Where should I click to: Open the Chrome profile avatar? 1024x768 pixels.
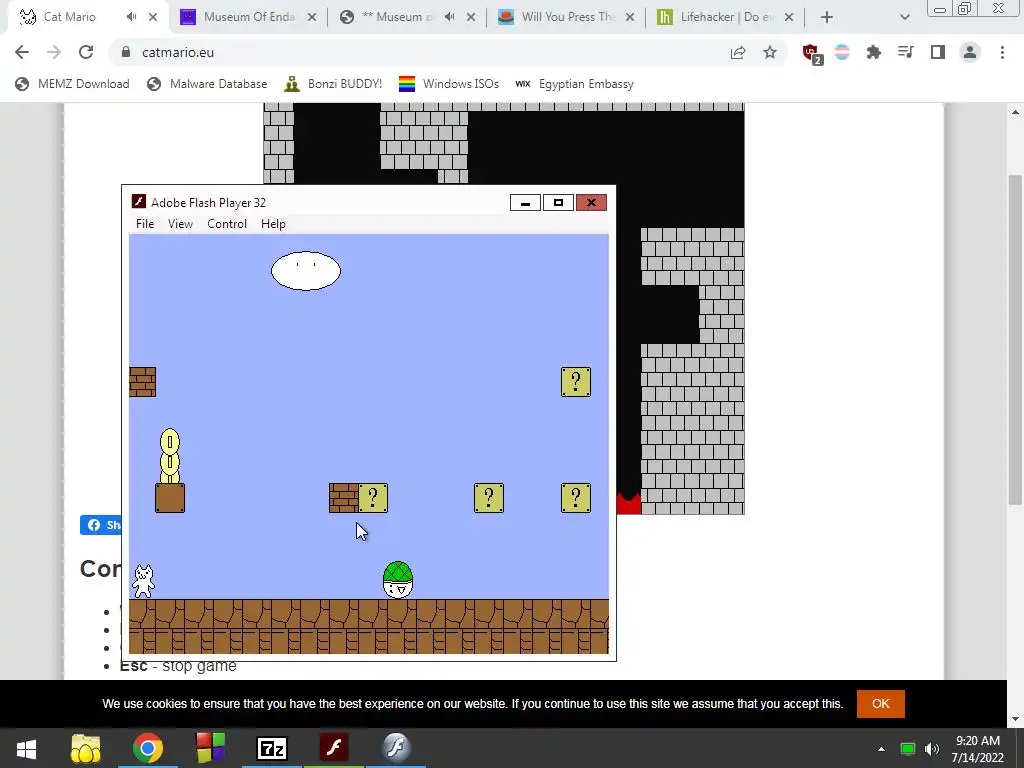(970, 52)
